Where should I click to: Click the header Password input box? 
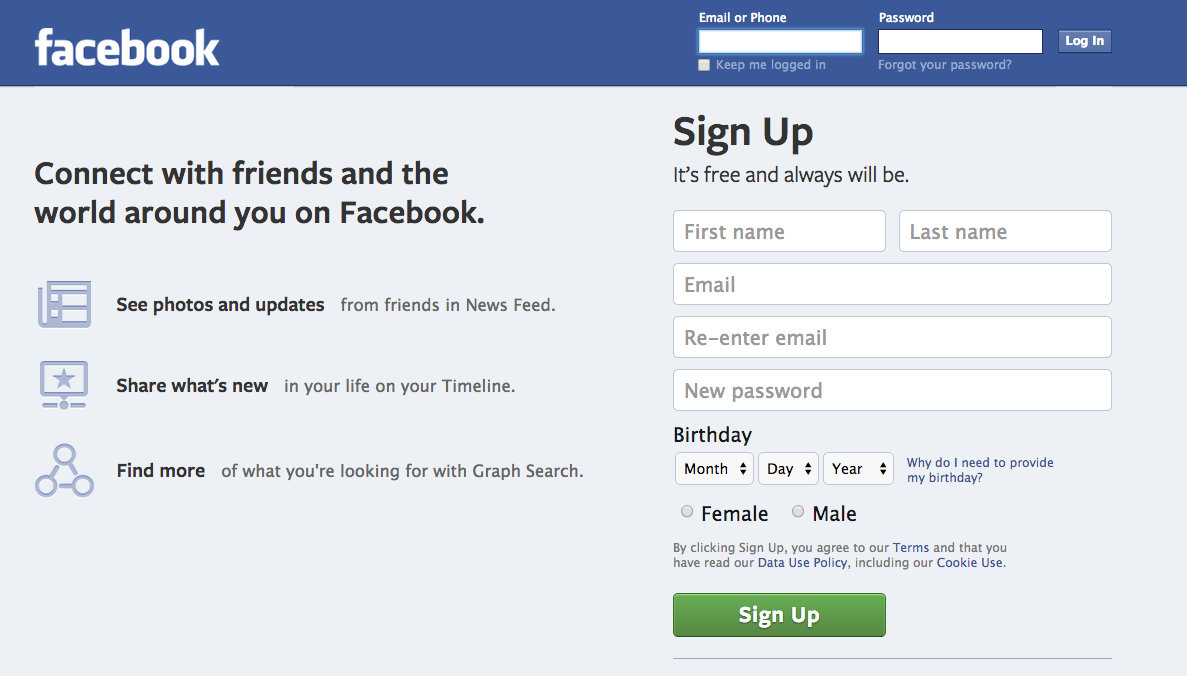[959, 41]
